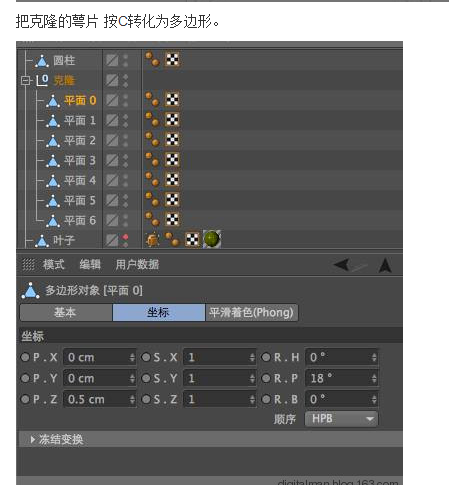Click the P . Z 0.5 cm field
The width and height of the screenshot is (449, 485).
[x=99, y=399]
